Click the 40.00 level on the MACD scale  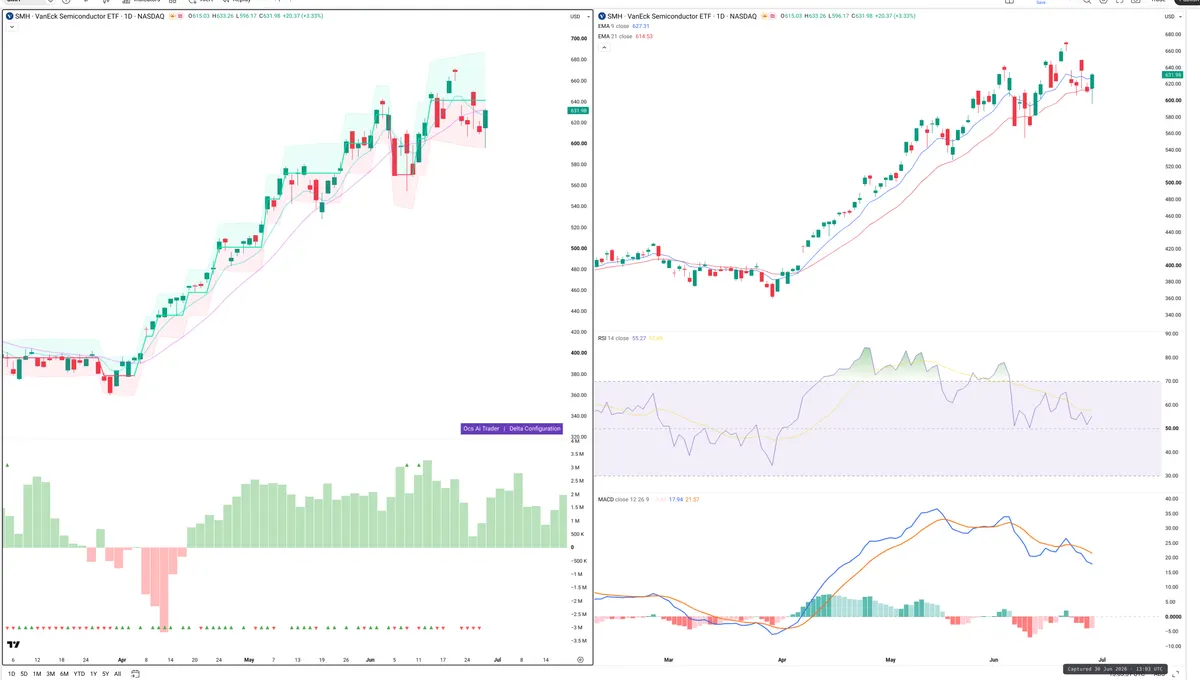click(1174, 498)
